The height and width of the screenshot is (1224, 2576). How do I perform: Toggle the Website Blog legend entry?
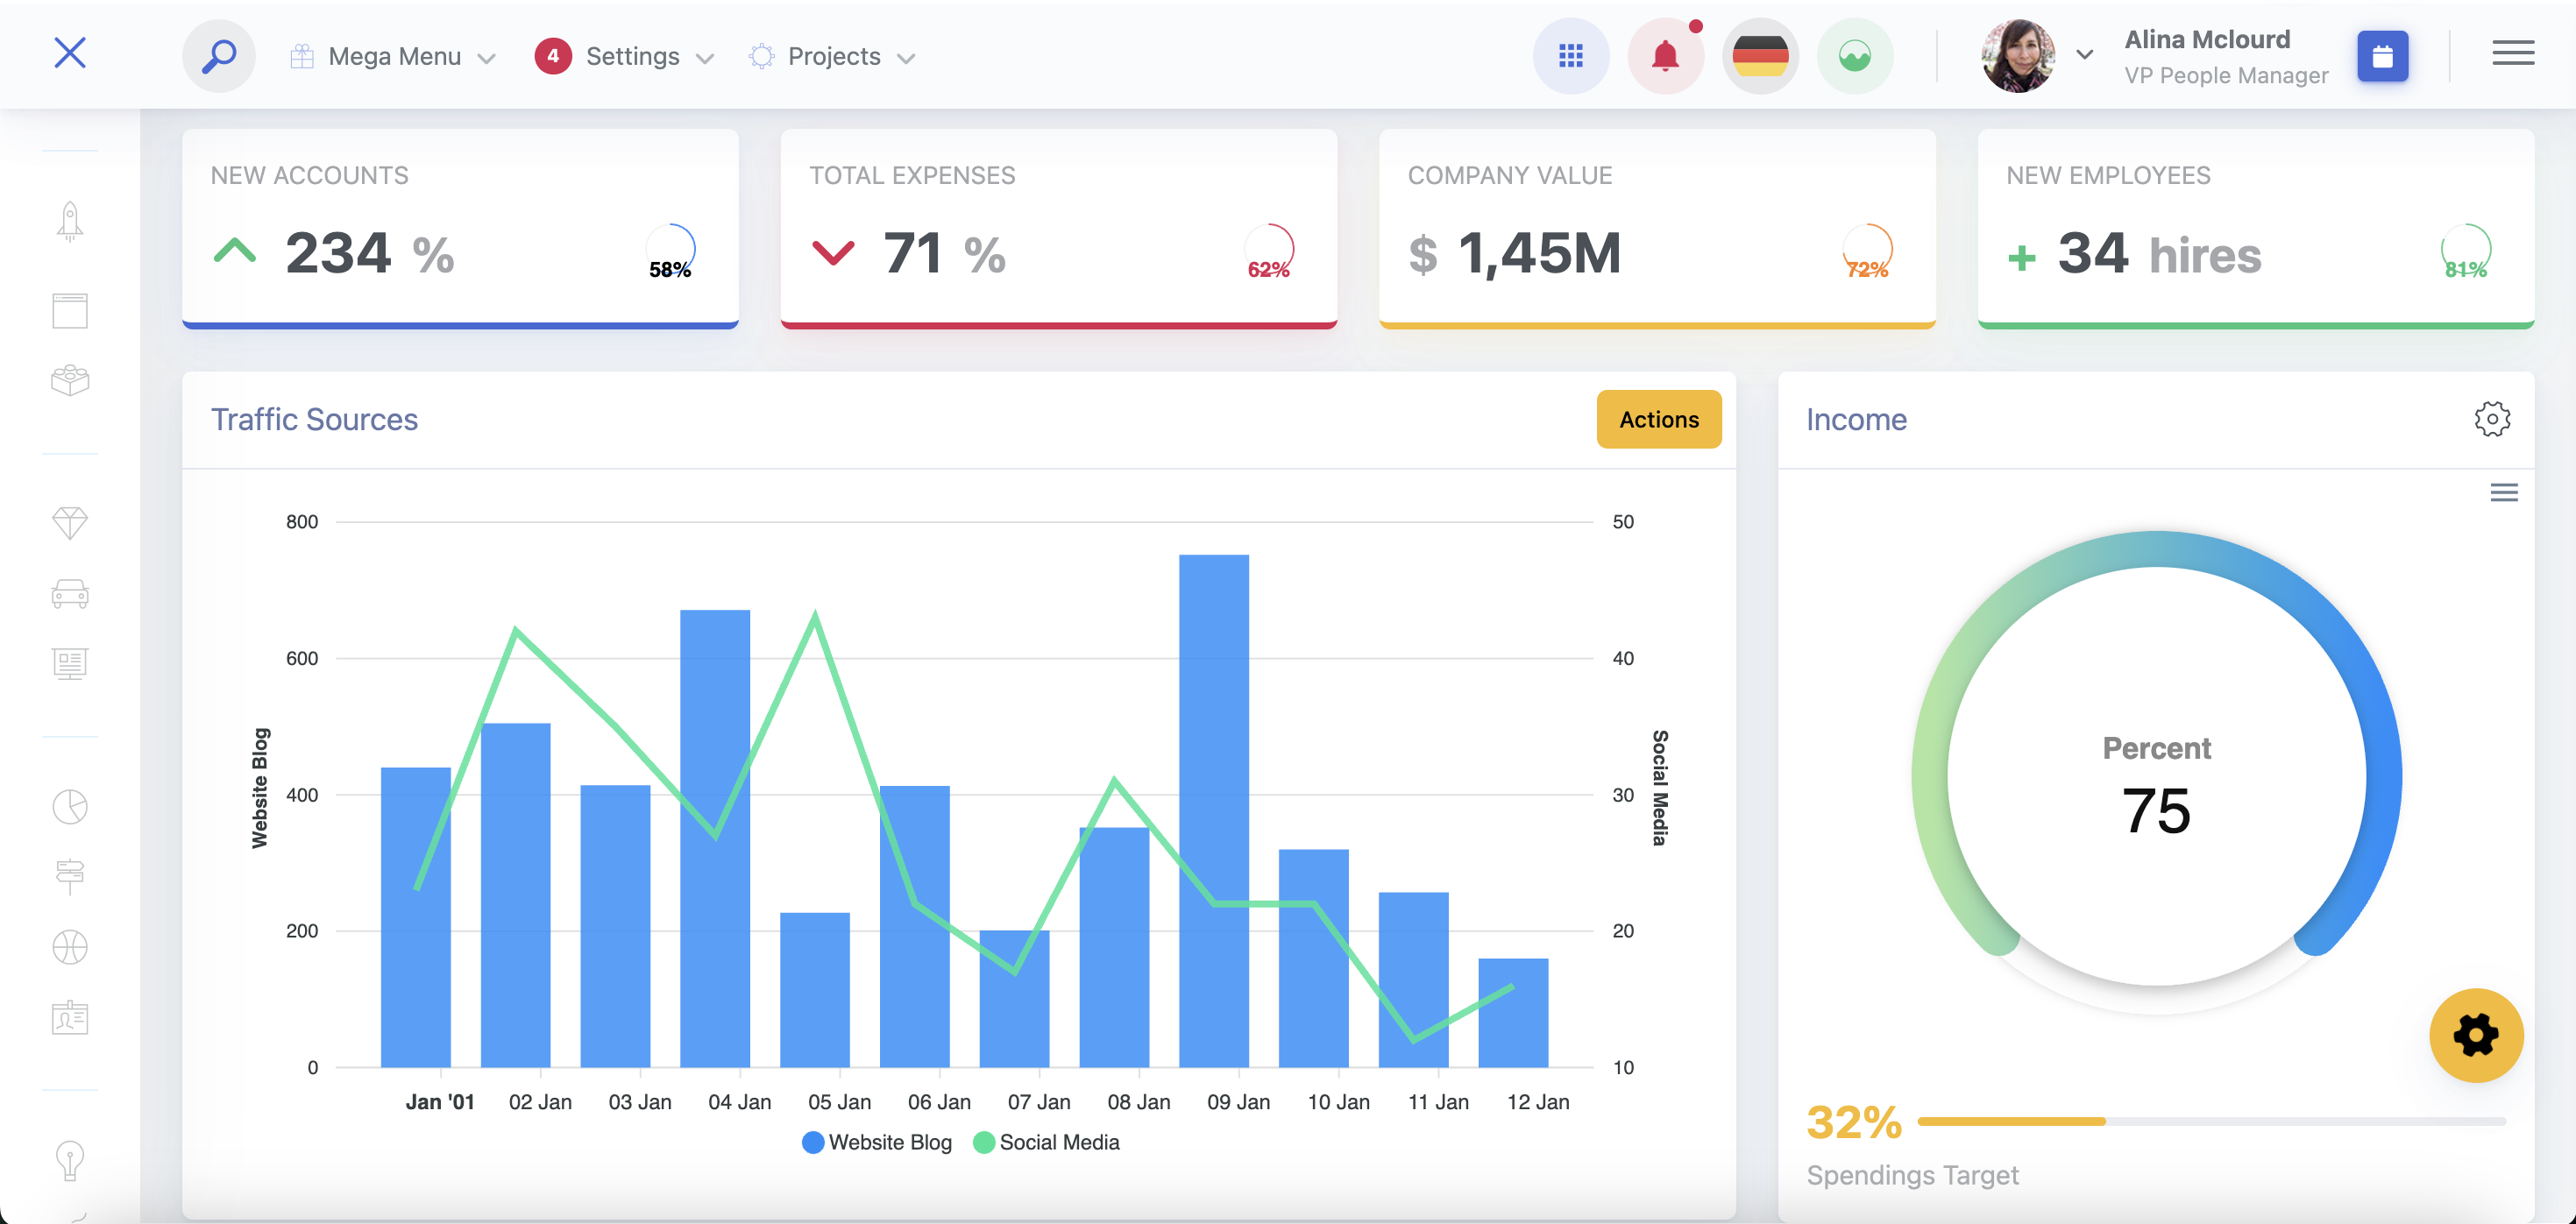[x=878, y=1142]
